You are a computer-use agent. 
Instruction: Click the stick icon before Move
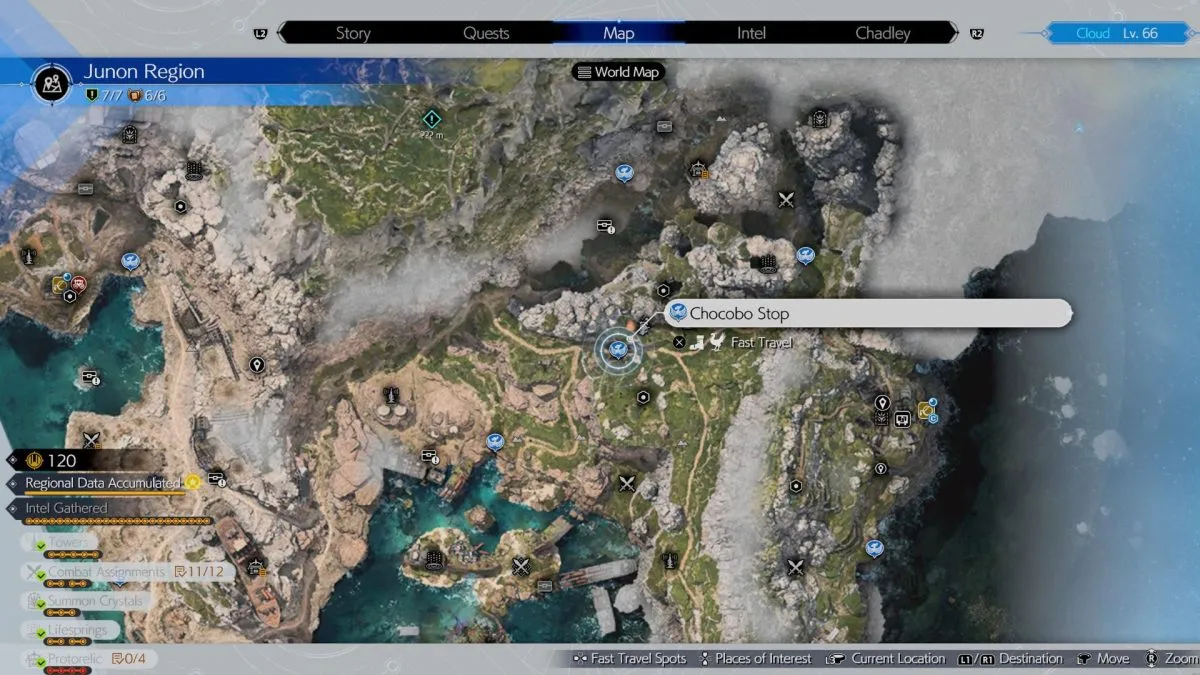point(1082,659)
